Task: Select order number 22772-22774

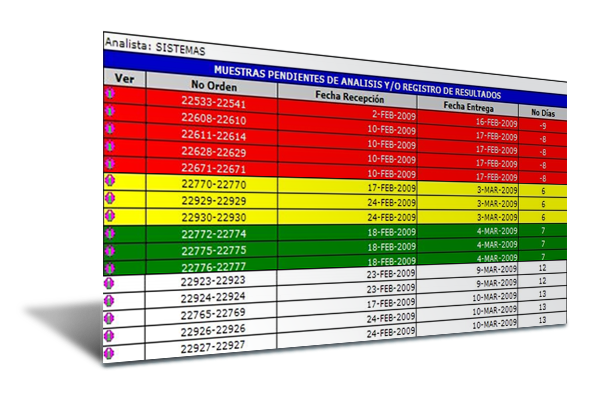Action: pos(214,233)
